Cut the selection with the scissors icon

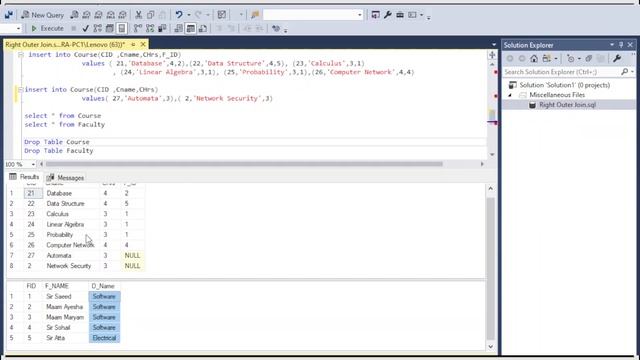[x=139, y=15]
